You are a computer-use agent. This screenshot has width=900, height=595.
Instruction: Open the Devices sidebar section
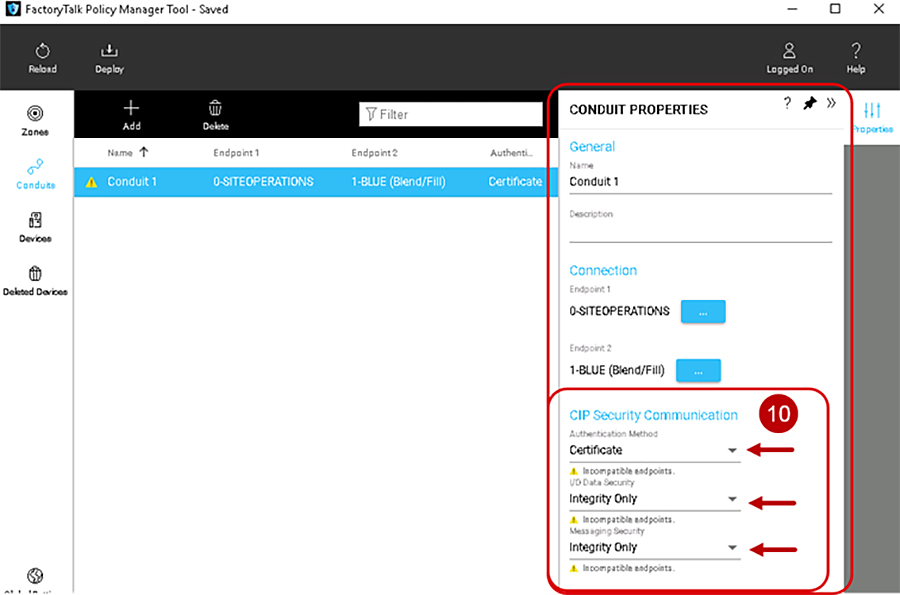point(35,227)
